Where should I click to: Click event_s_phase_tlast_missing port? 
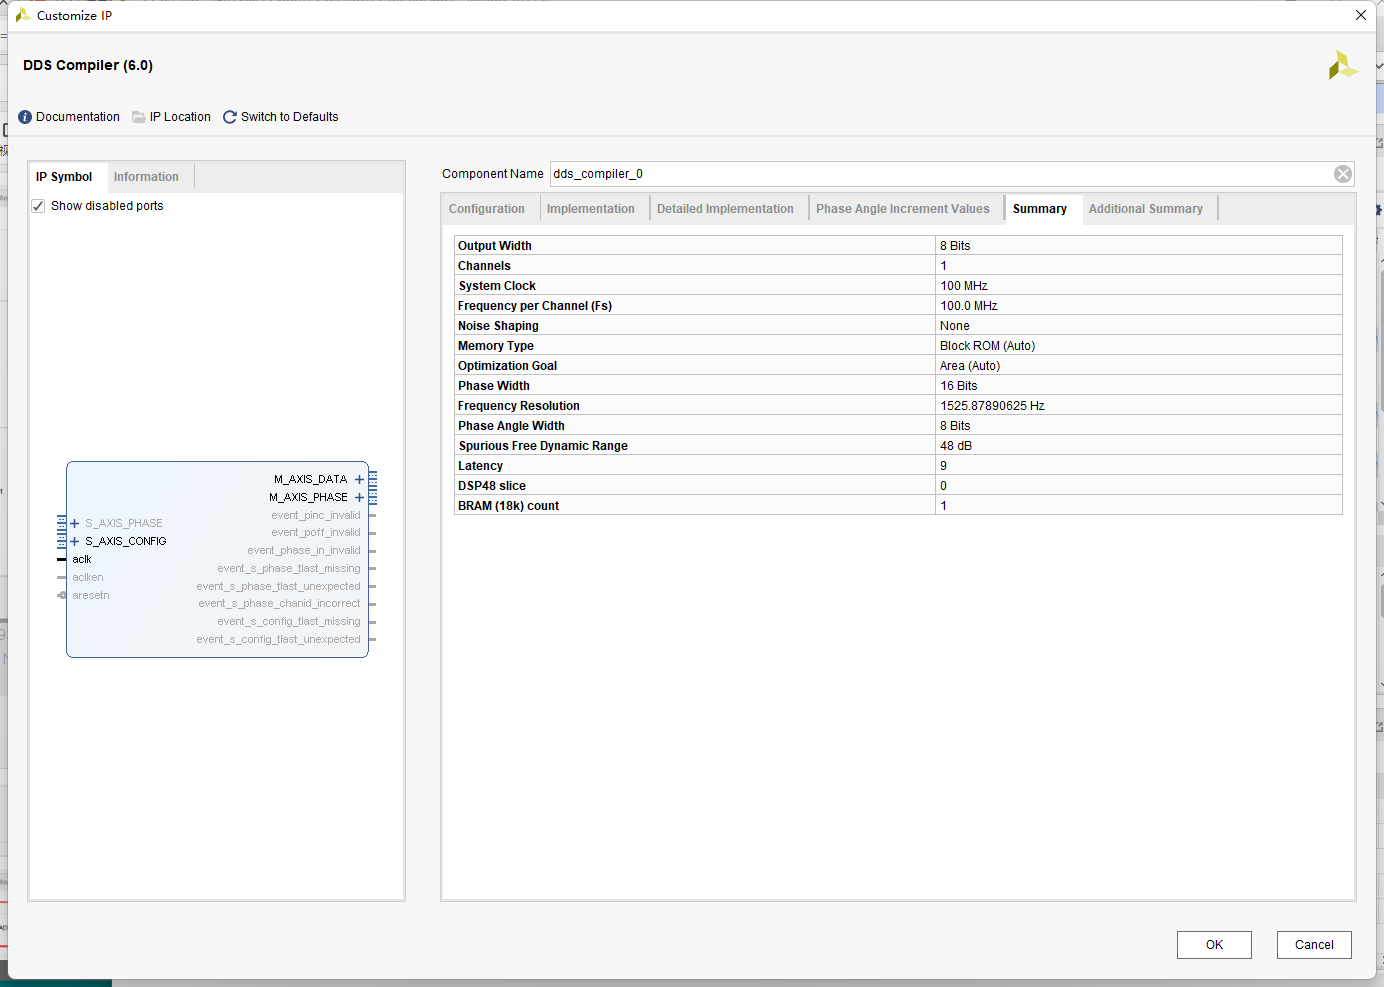pos(289,569)
